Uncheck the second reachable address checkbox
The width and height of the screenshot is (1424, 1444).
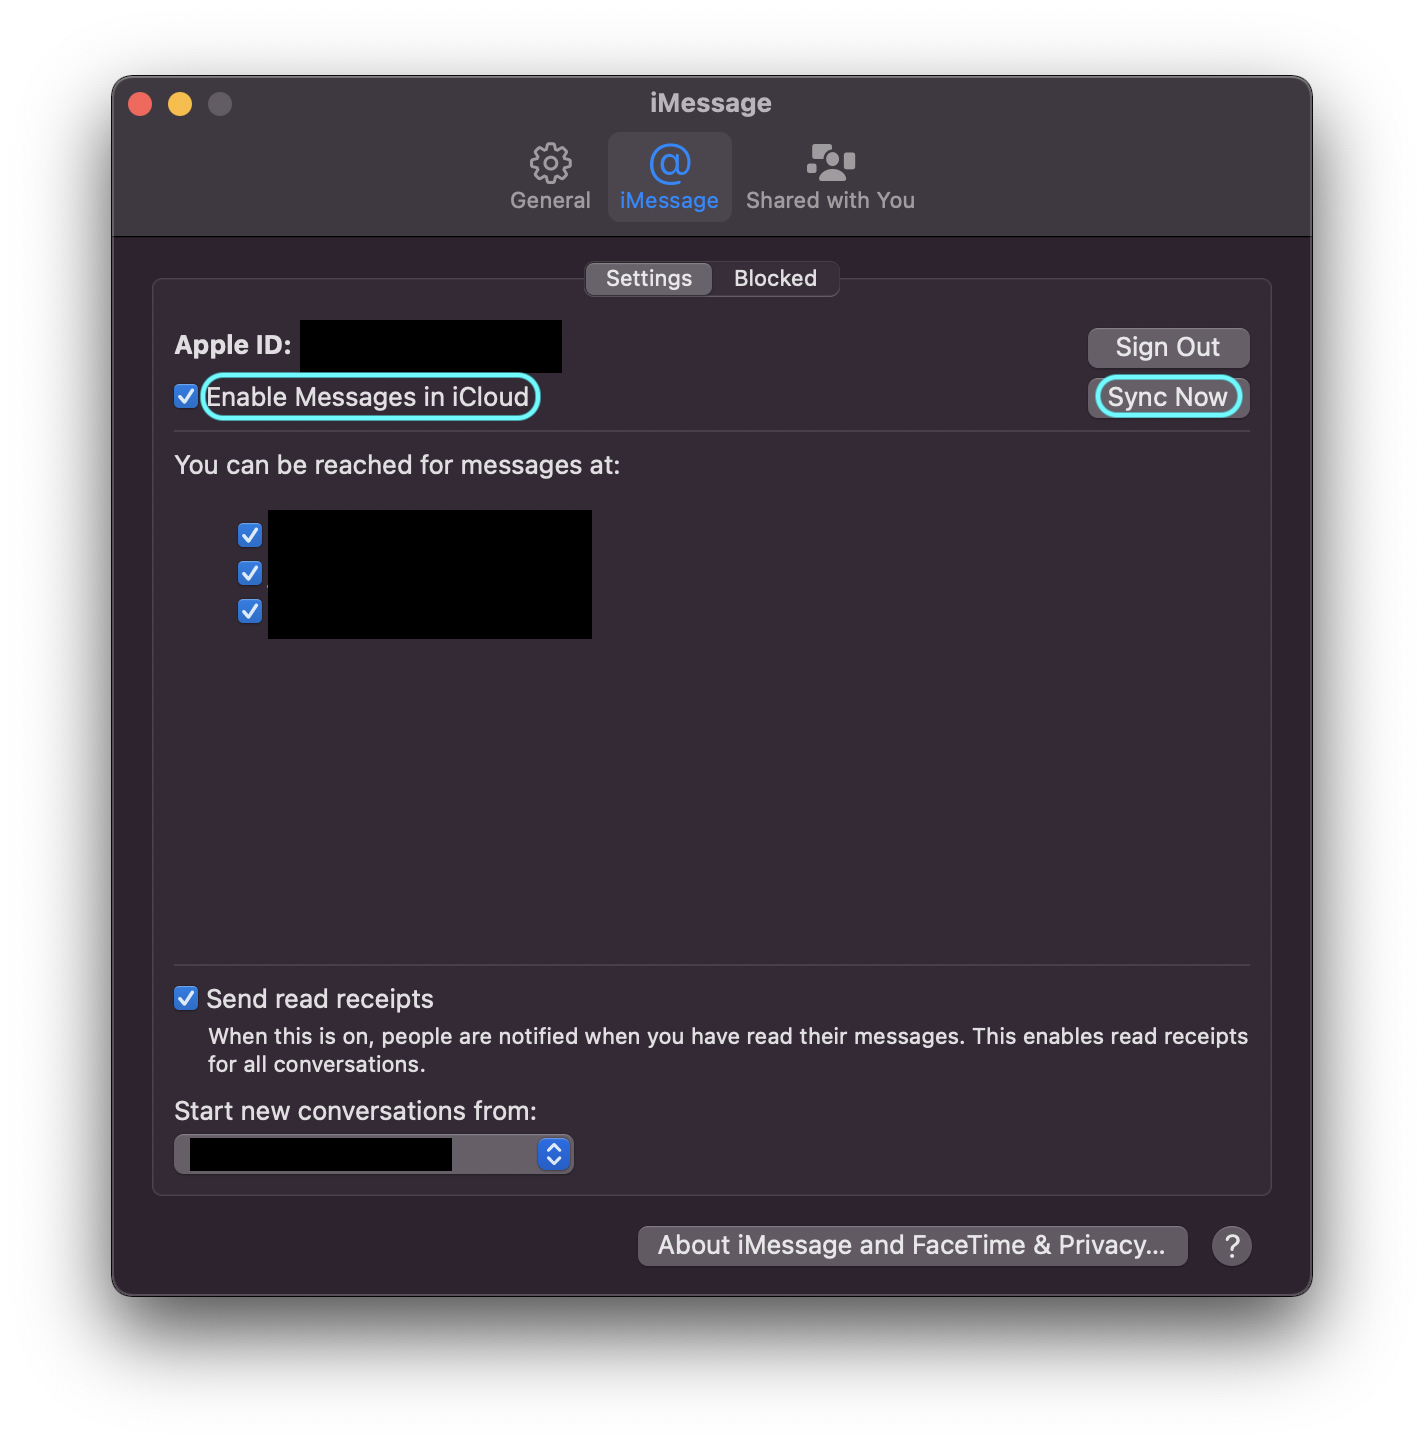click(250, 573)
